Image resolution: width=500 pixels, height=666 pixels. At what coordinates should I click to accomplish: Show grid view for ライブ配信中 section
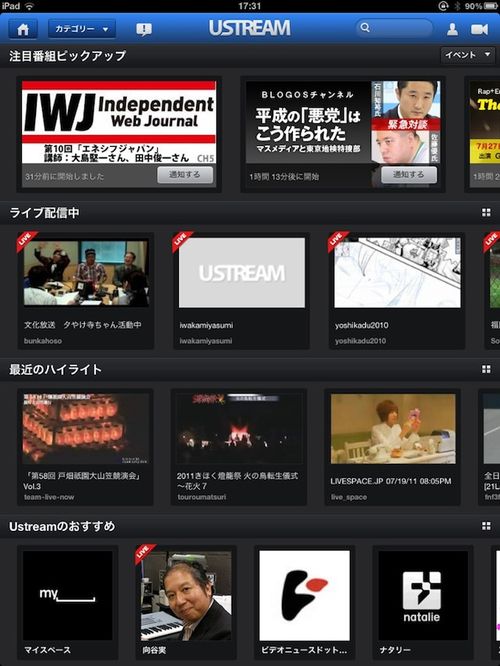pos(486,212)
